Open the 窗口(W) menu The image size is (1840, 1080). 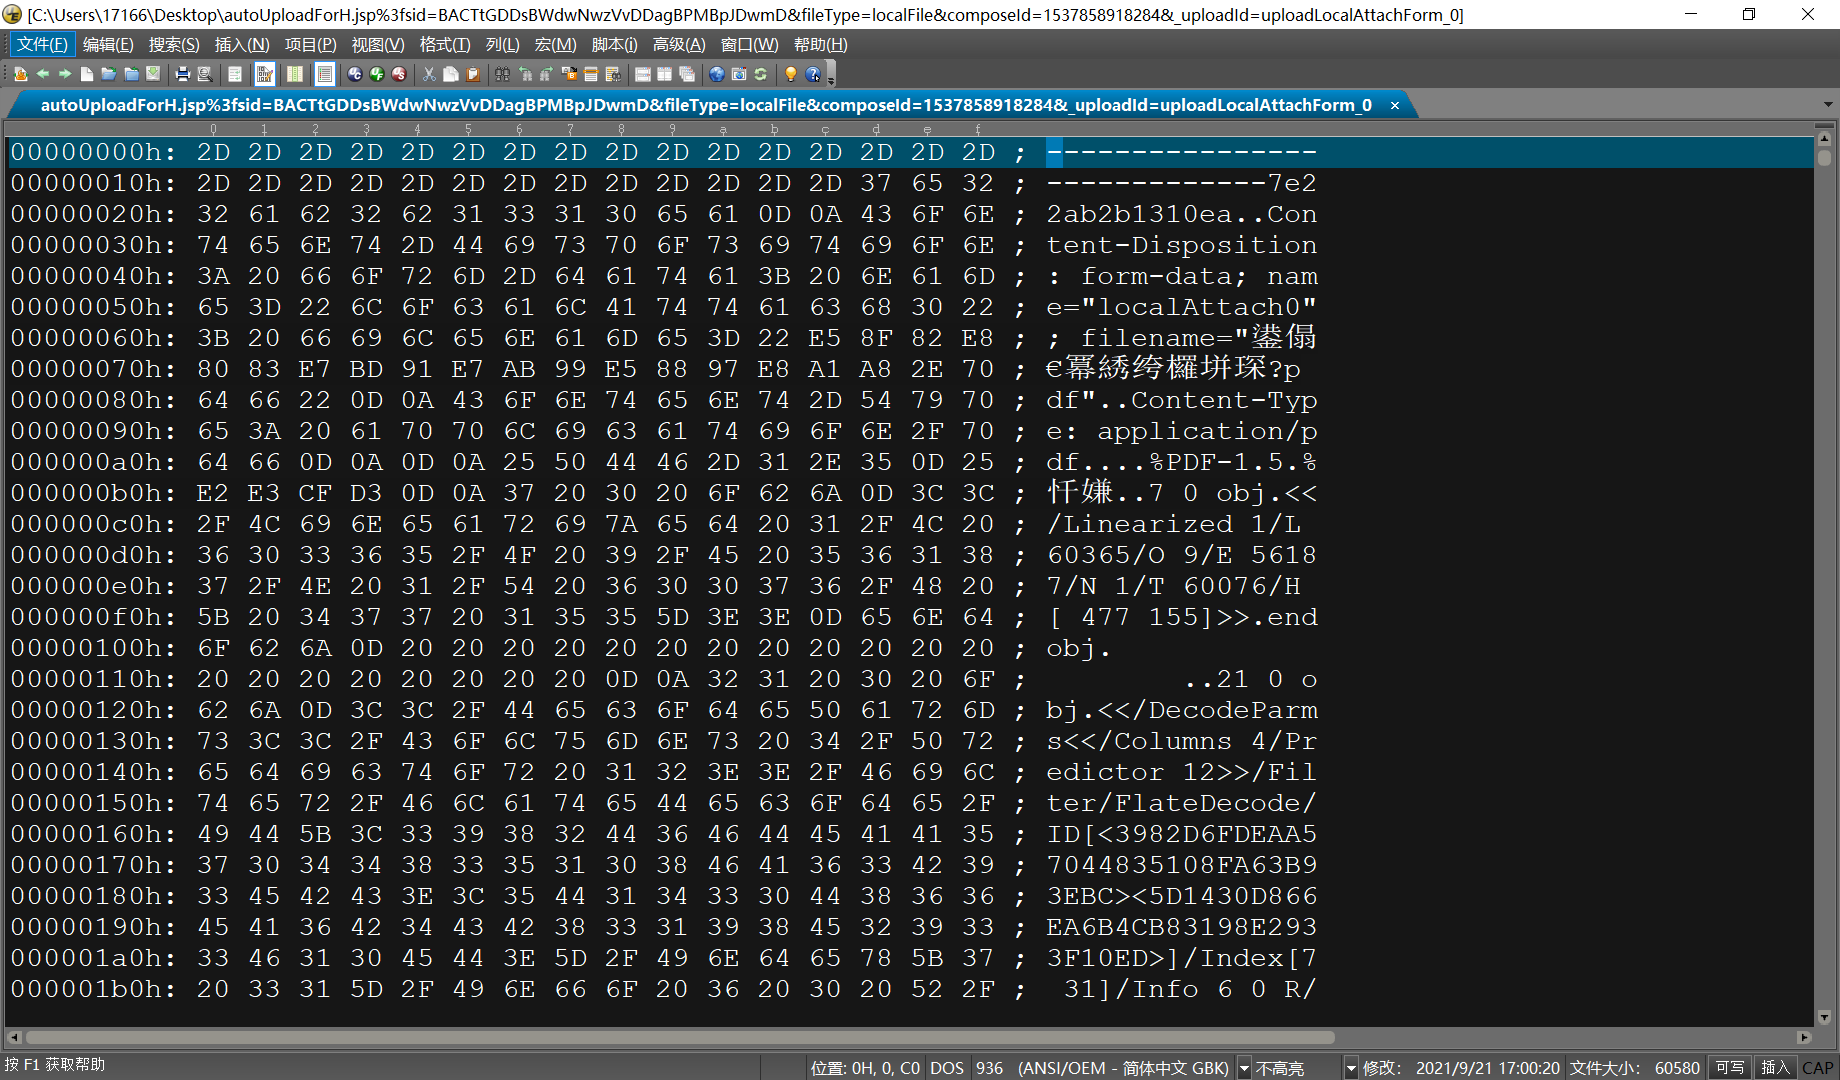click(749, 44)
